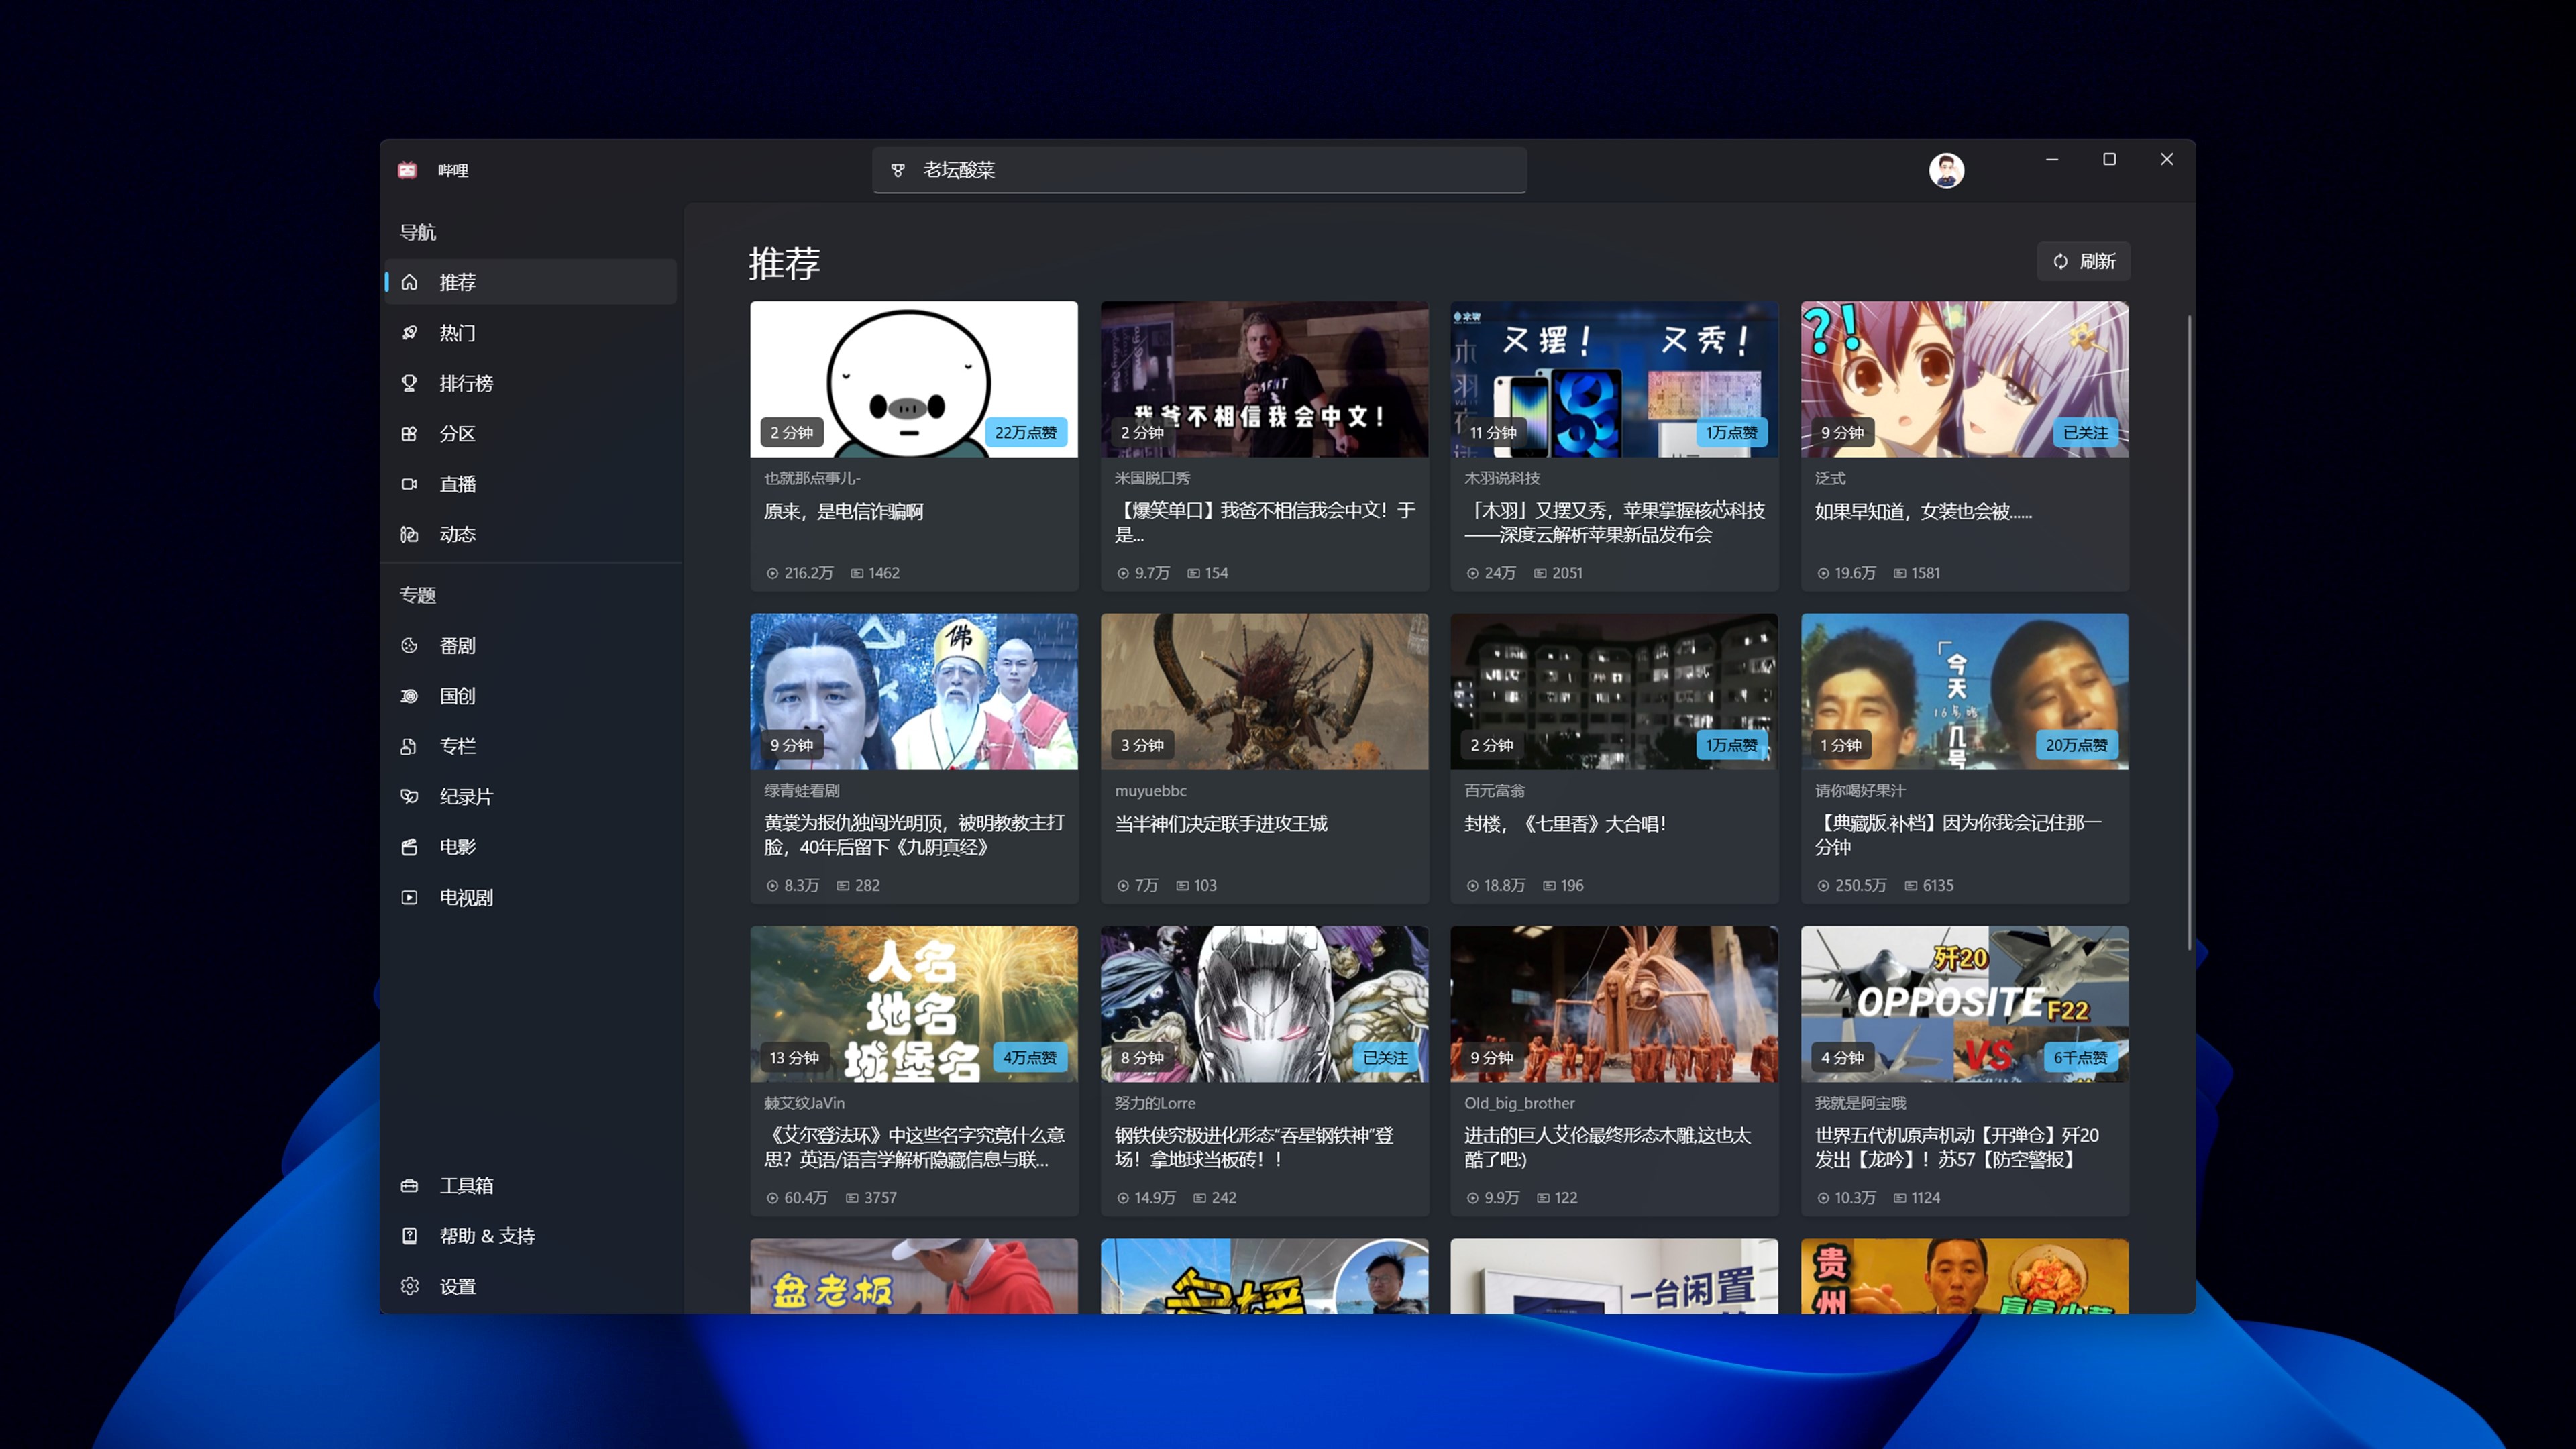Image resolution: width=2576 pixels, height=1449 pixels.
Task: Click the 刷新 button
Action: 2084,261
